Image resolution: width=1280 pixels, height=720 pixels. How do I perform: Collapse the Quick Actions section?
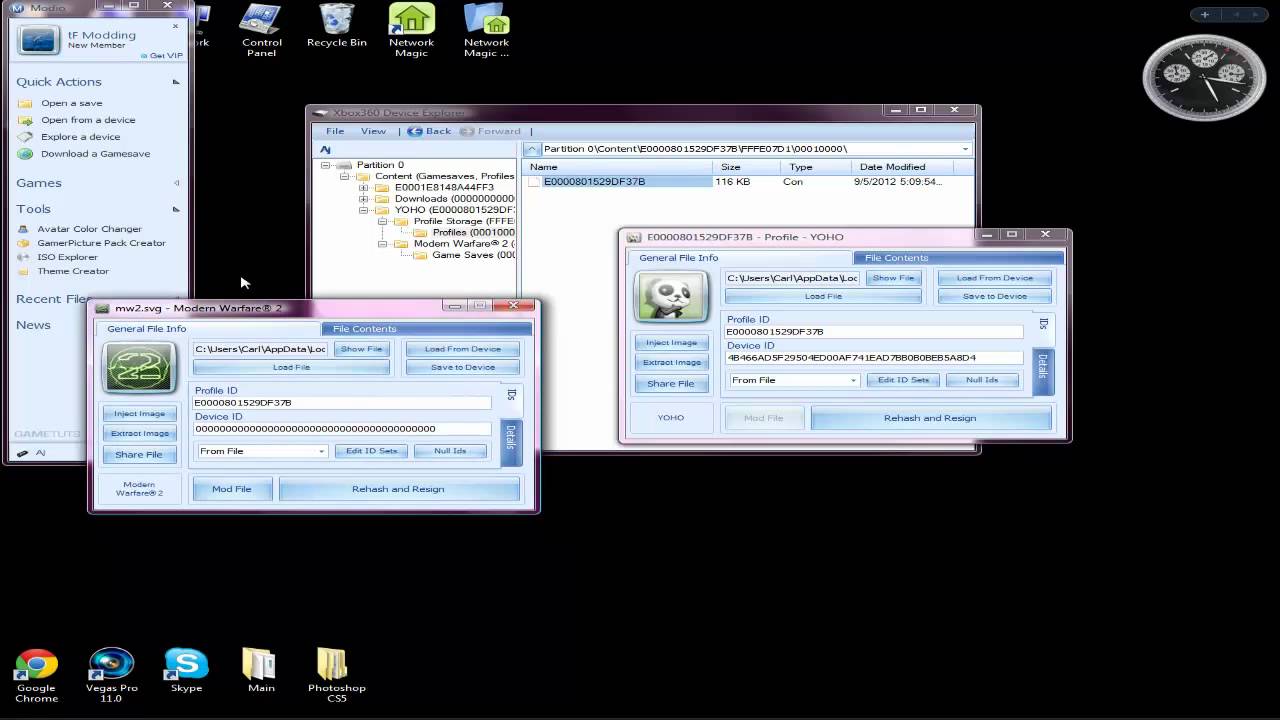pyautogui.click(x=176, y=82)
